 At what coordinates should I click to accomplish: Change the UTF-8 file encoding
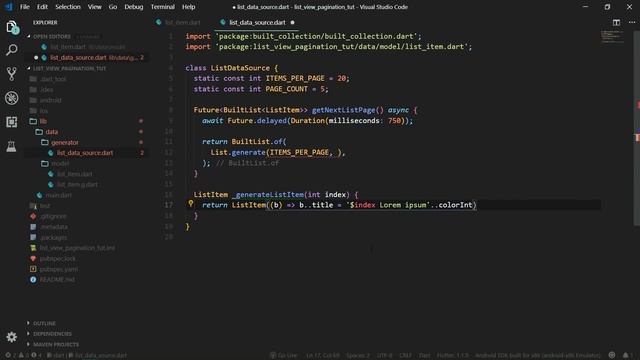click(384, 355)
